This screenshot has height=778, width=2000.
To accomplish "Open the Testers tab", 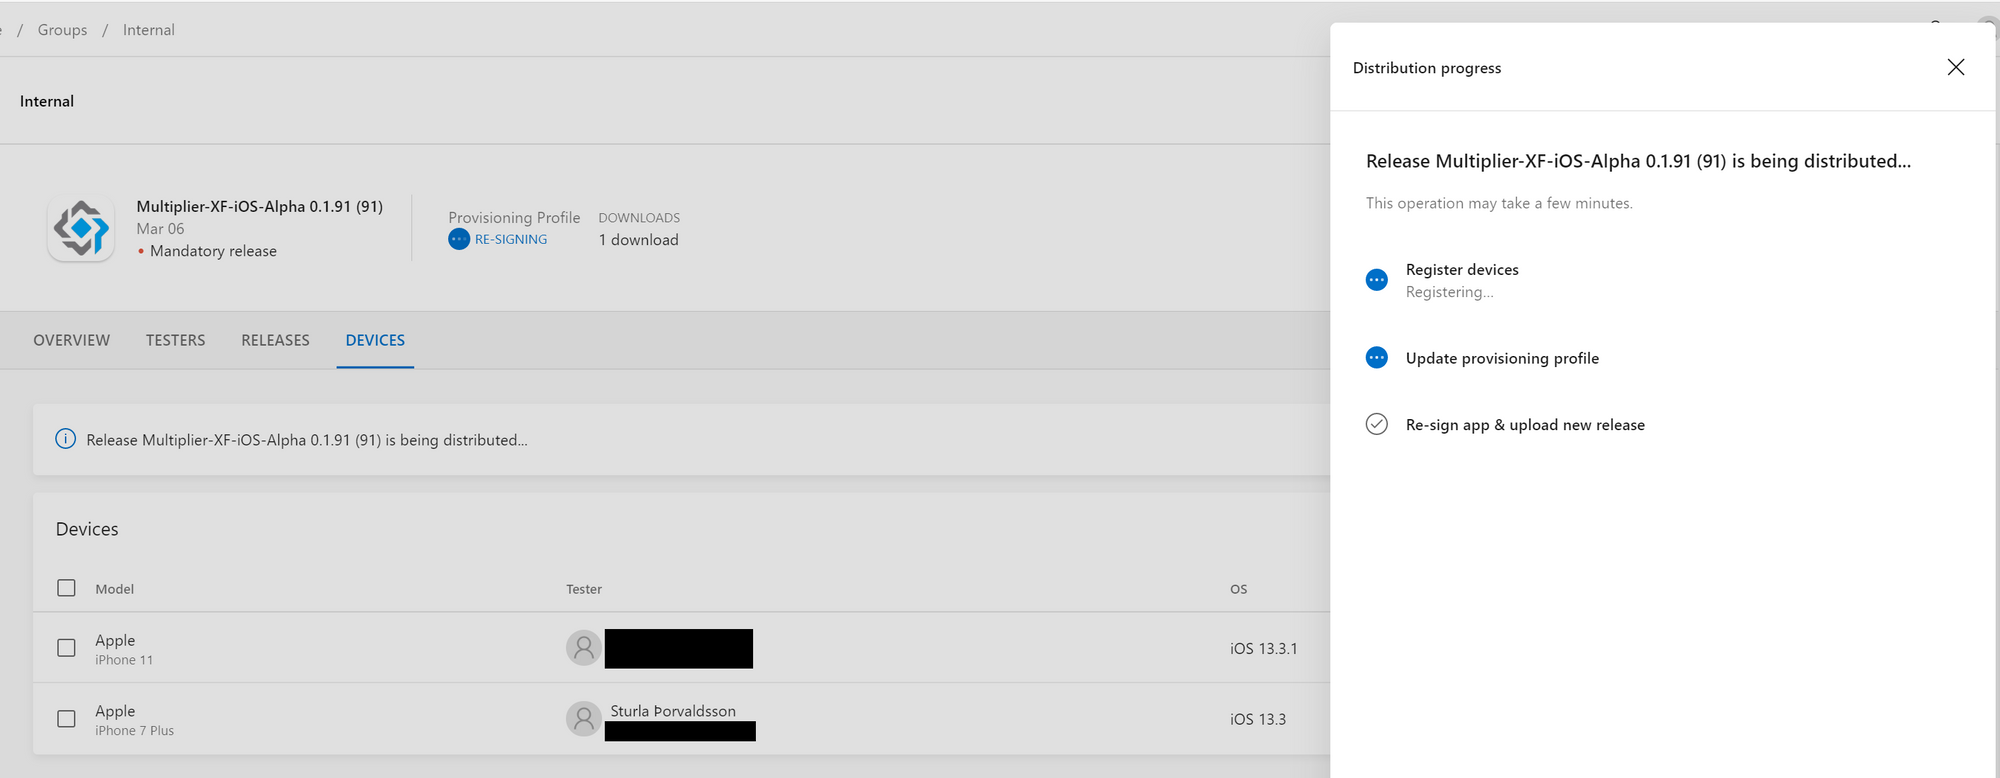I will pyautogui.click(x=176, y=340).
